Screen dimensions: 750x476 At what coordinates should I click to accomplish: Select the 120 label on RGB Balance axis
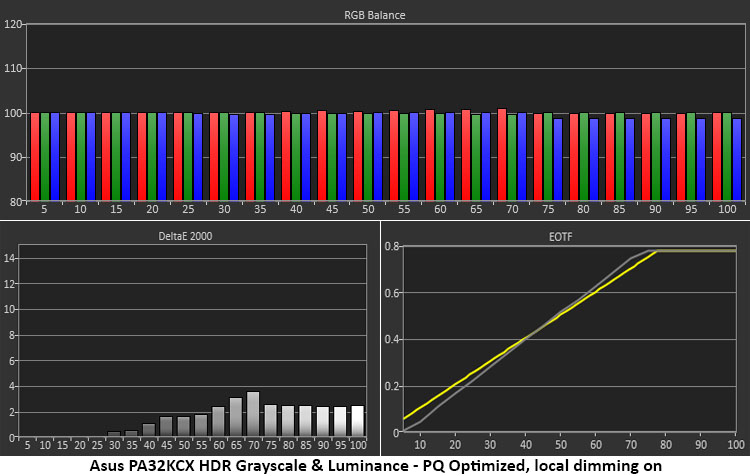(x=13, y=24)
